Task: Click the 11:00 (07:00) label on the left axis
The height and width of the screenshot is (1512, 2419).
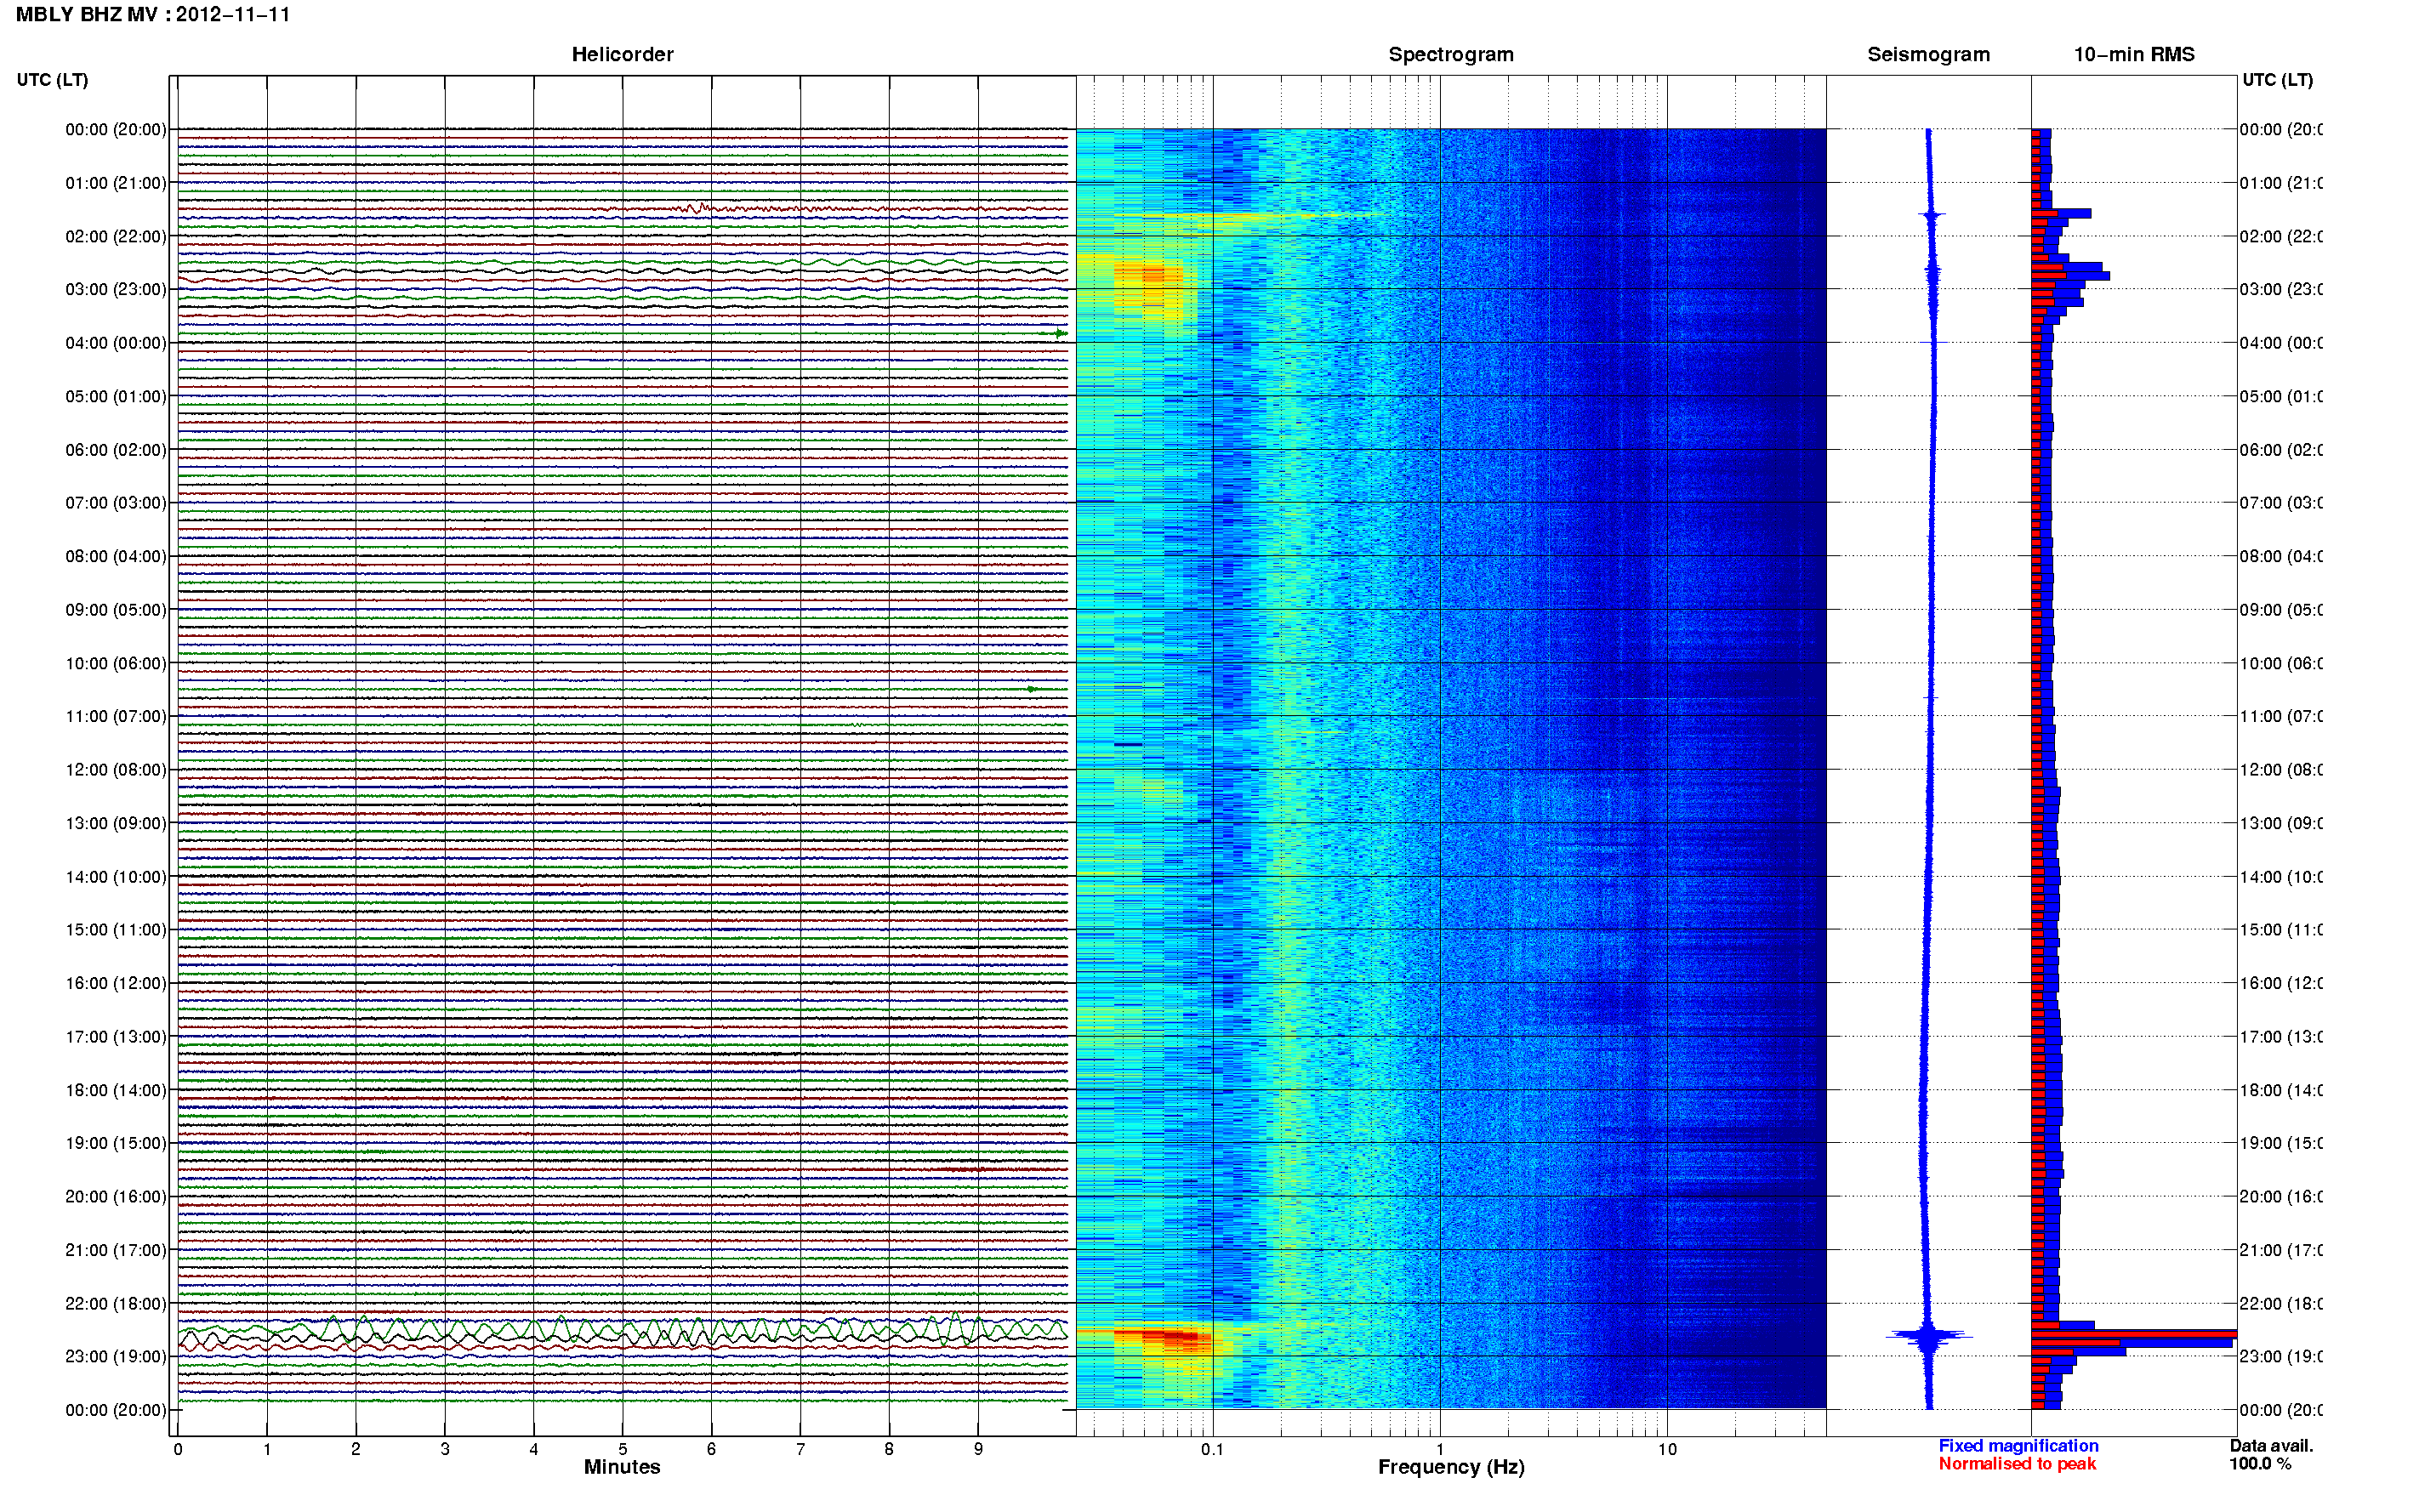Action: [x=116, y=717]
